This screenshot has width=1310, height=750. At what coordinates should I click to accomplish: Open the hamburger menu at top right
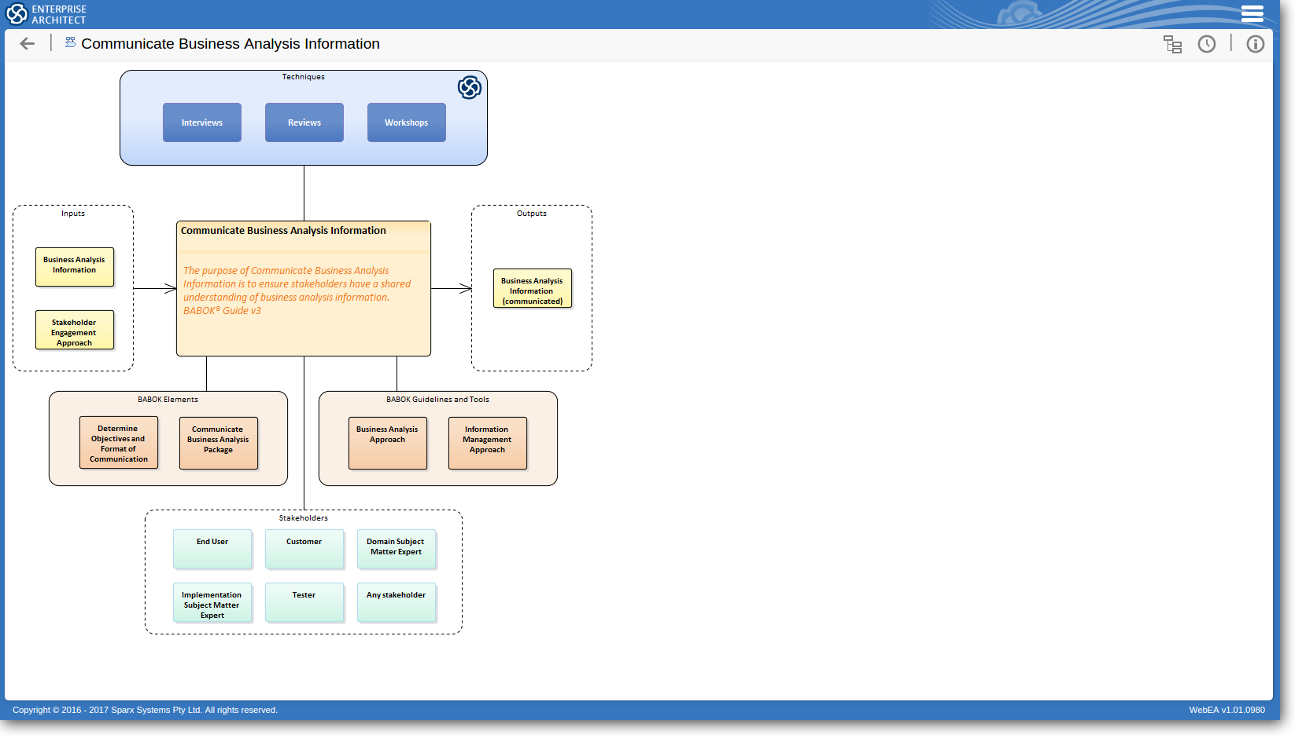tap(1252, 14)
